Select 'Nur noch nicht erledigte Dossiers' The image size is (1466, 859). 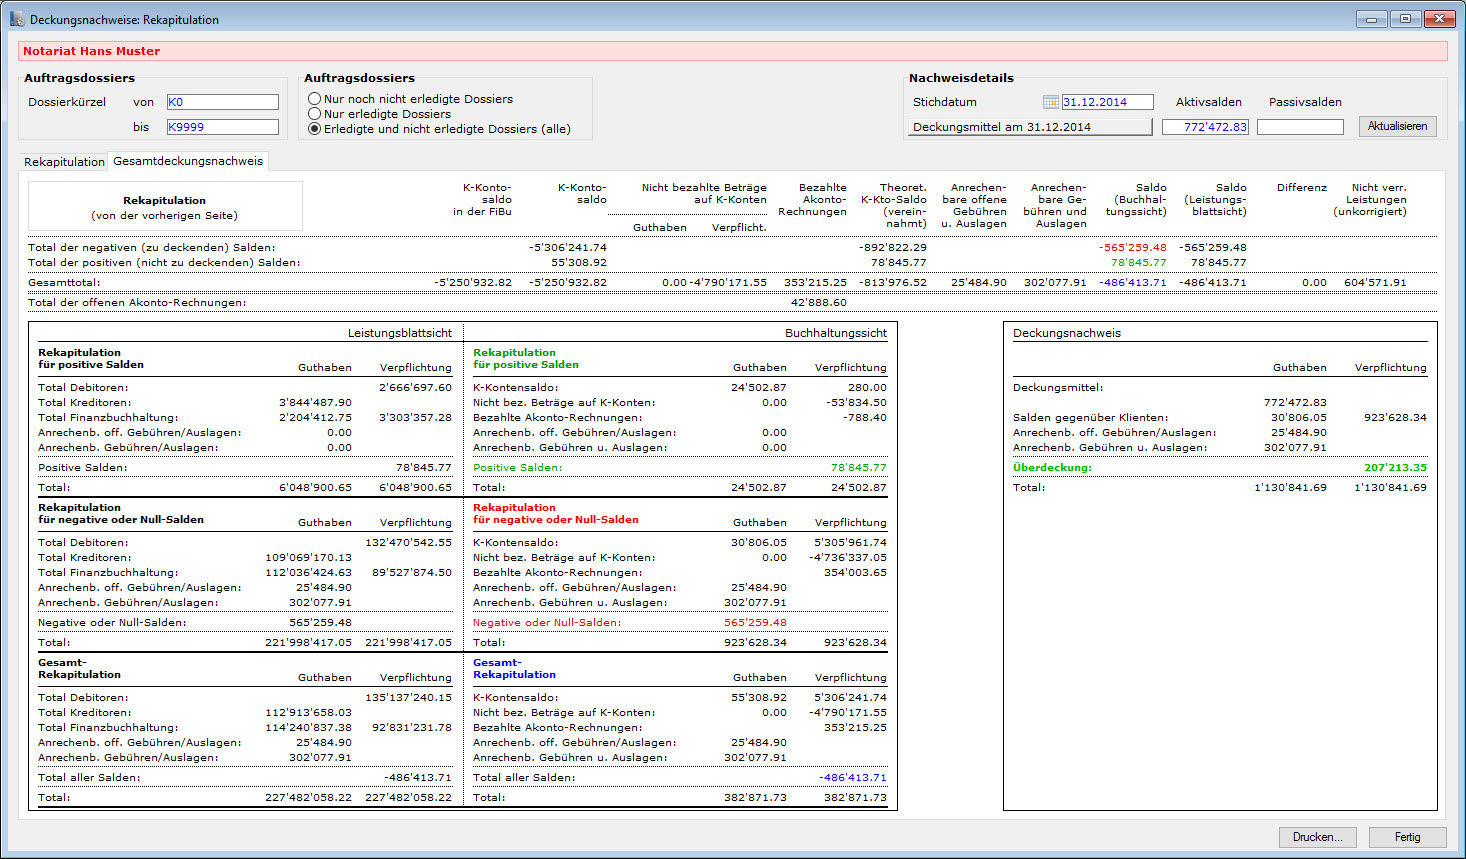pos(315,99)
